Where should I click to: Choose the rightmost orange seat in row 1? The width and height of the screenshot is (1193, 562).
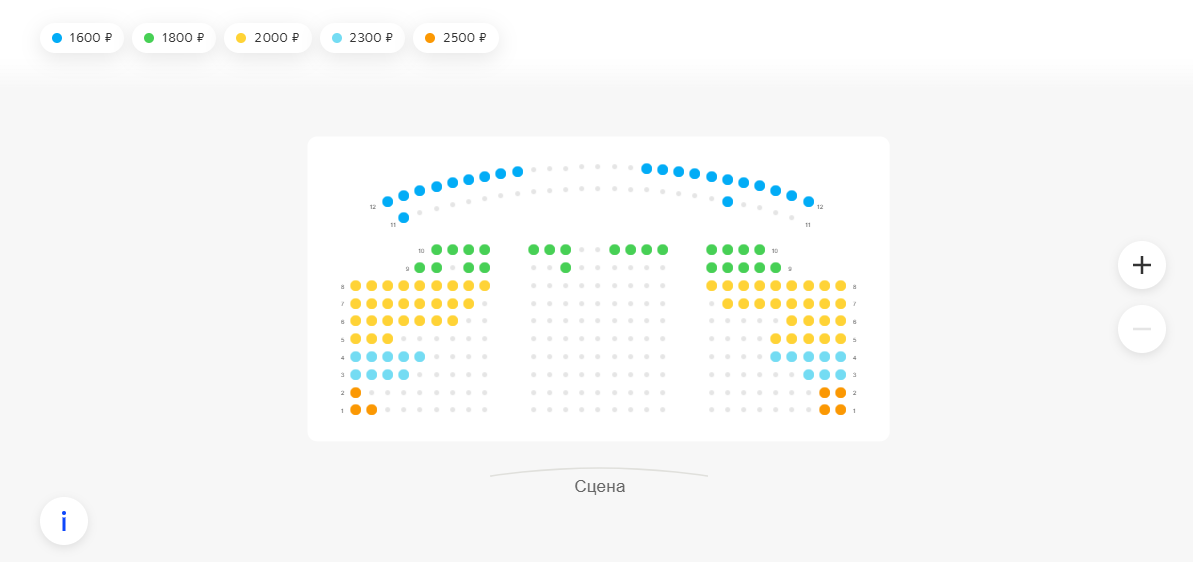[841, 410]
